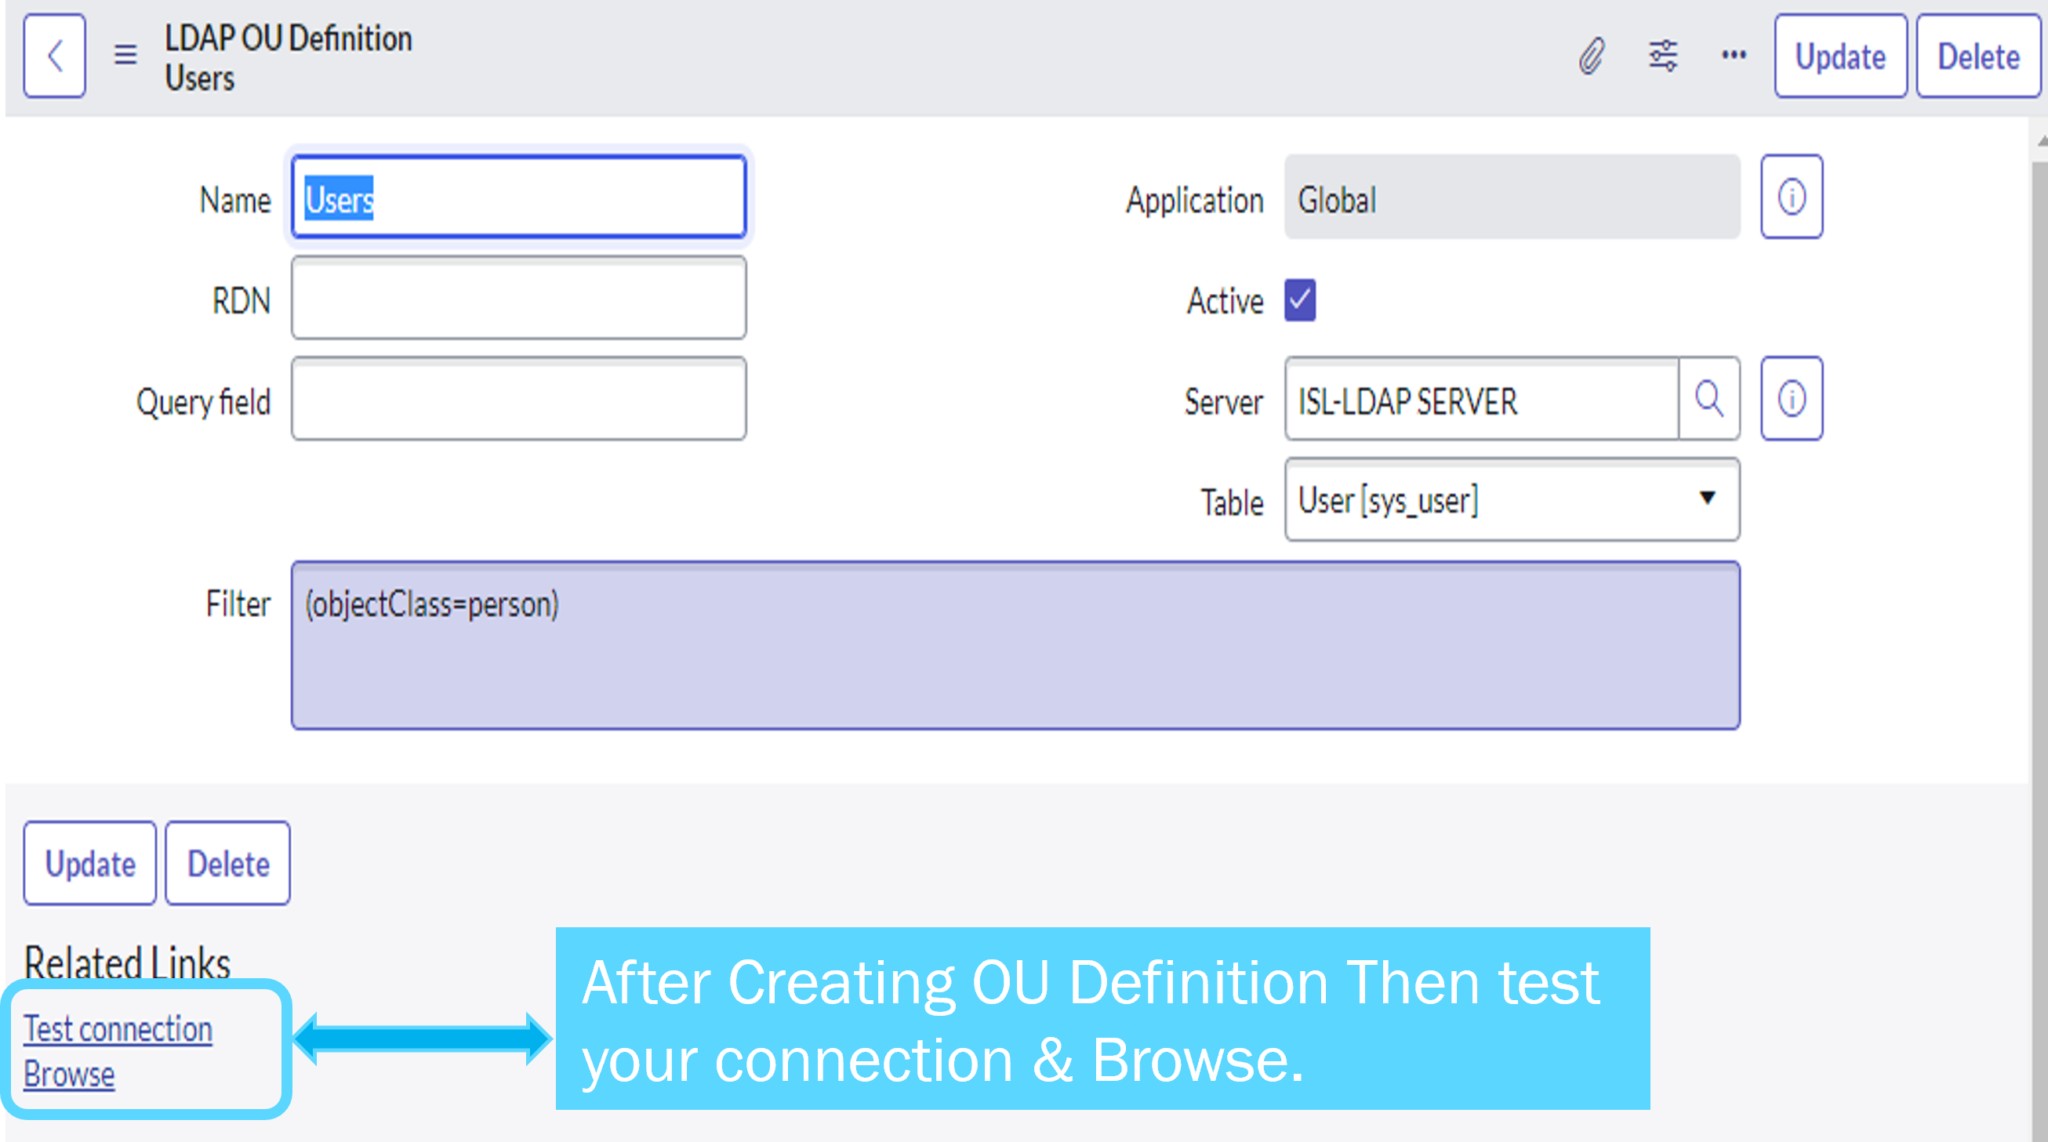Image resolution: width=2048 pixels, height=1142 pixels.
Task: Open the Test connection link
Action: pos(117,1028)
